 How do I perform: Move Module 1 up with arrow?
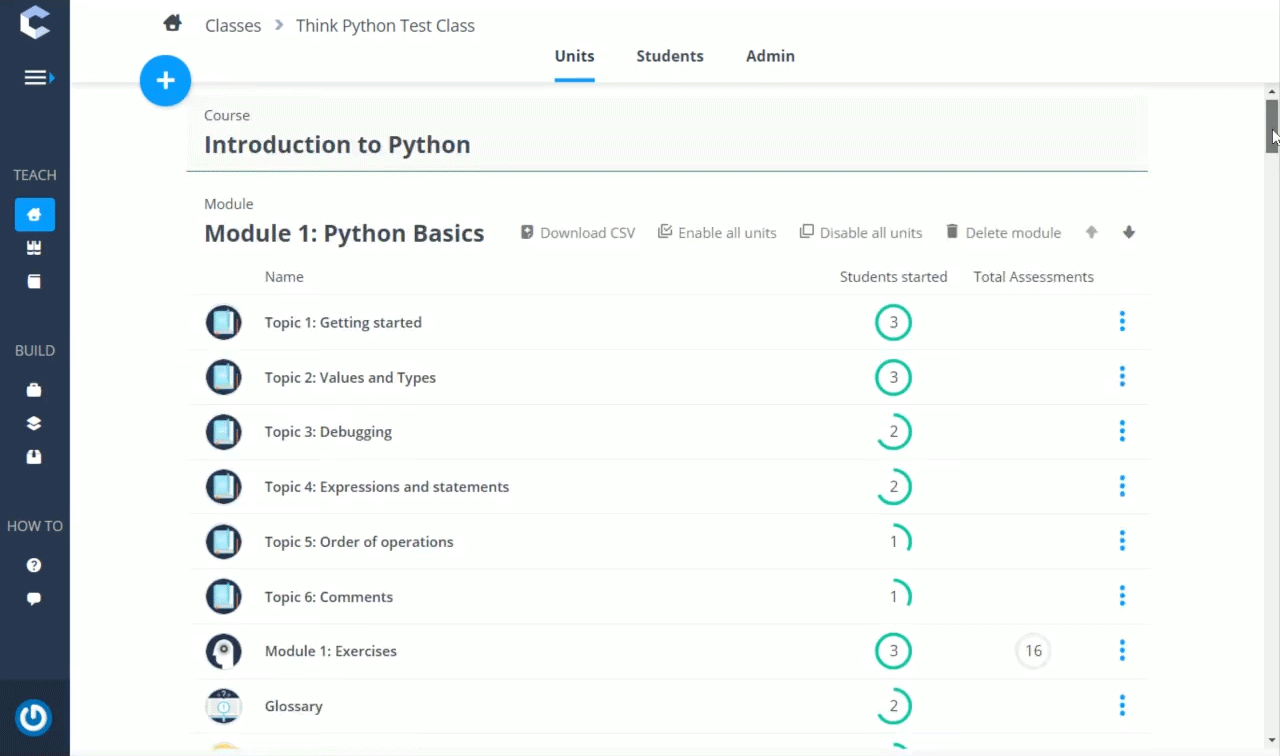[1091, 232]
